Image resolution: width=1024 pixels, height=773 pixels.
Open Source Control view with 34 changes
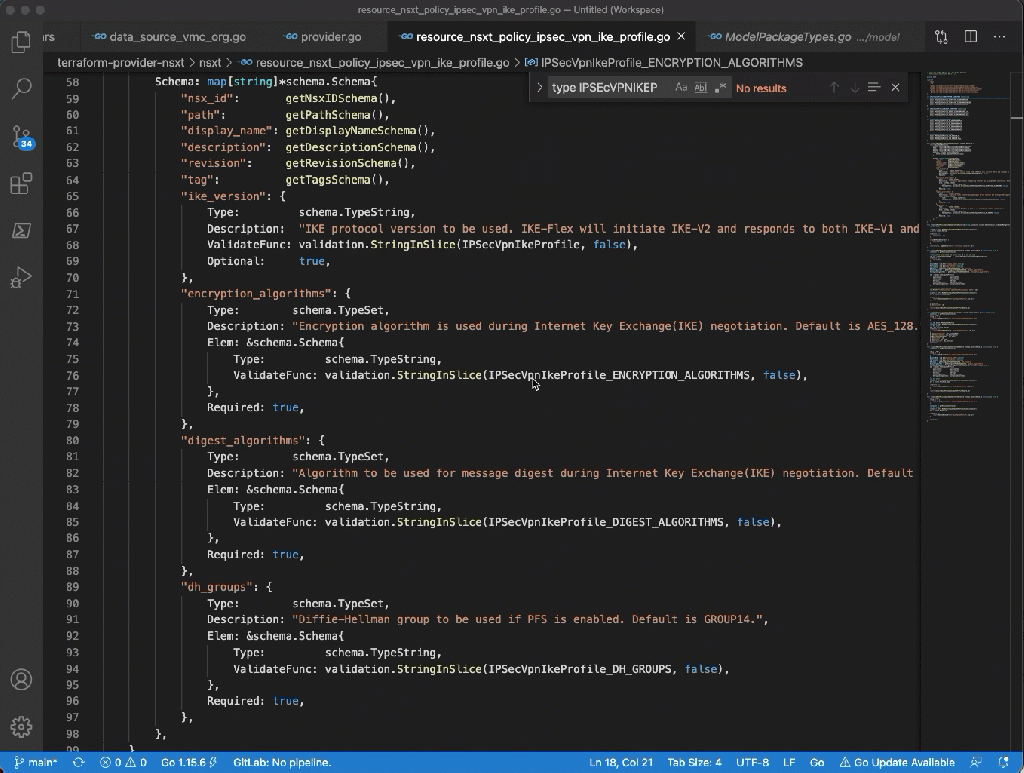point(21,137)
